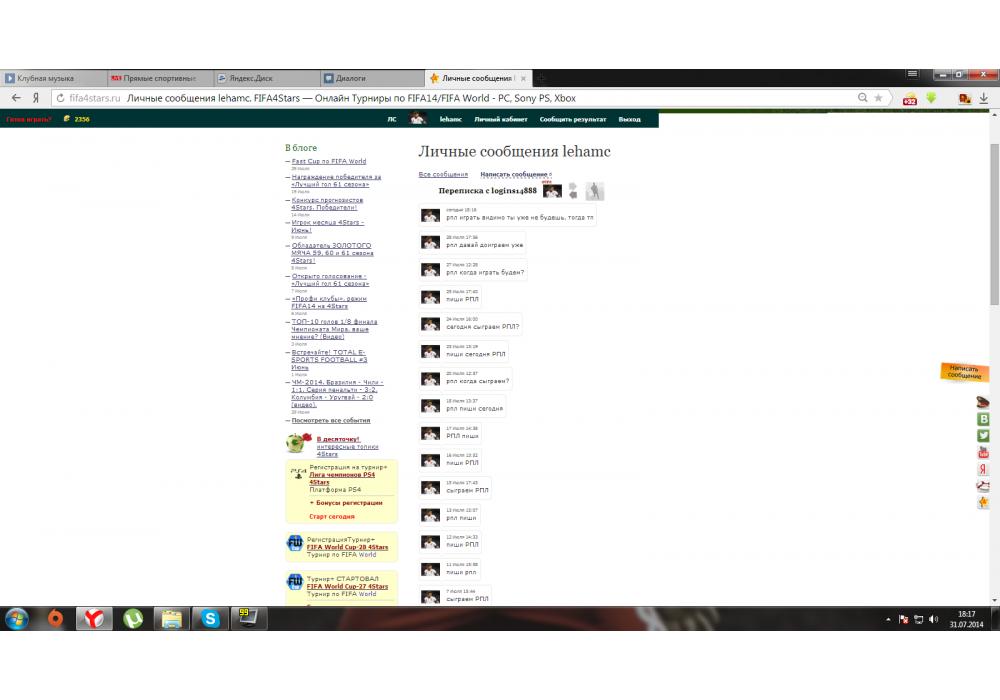
Task: Open Skype from the taskbar
Action: pos(210,619)
